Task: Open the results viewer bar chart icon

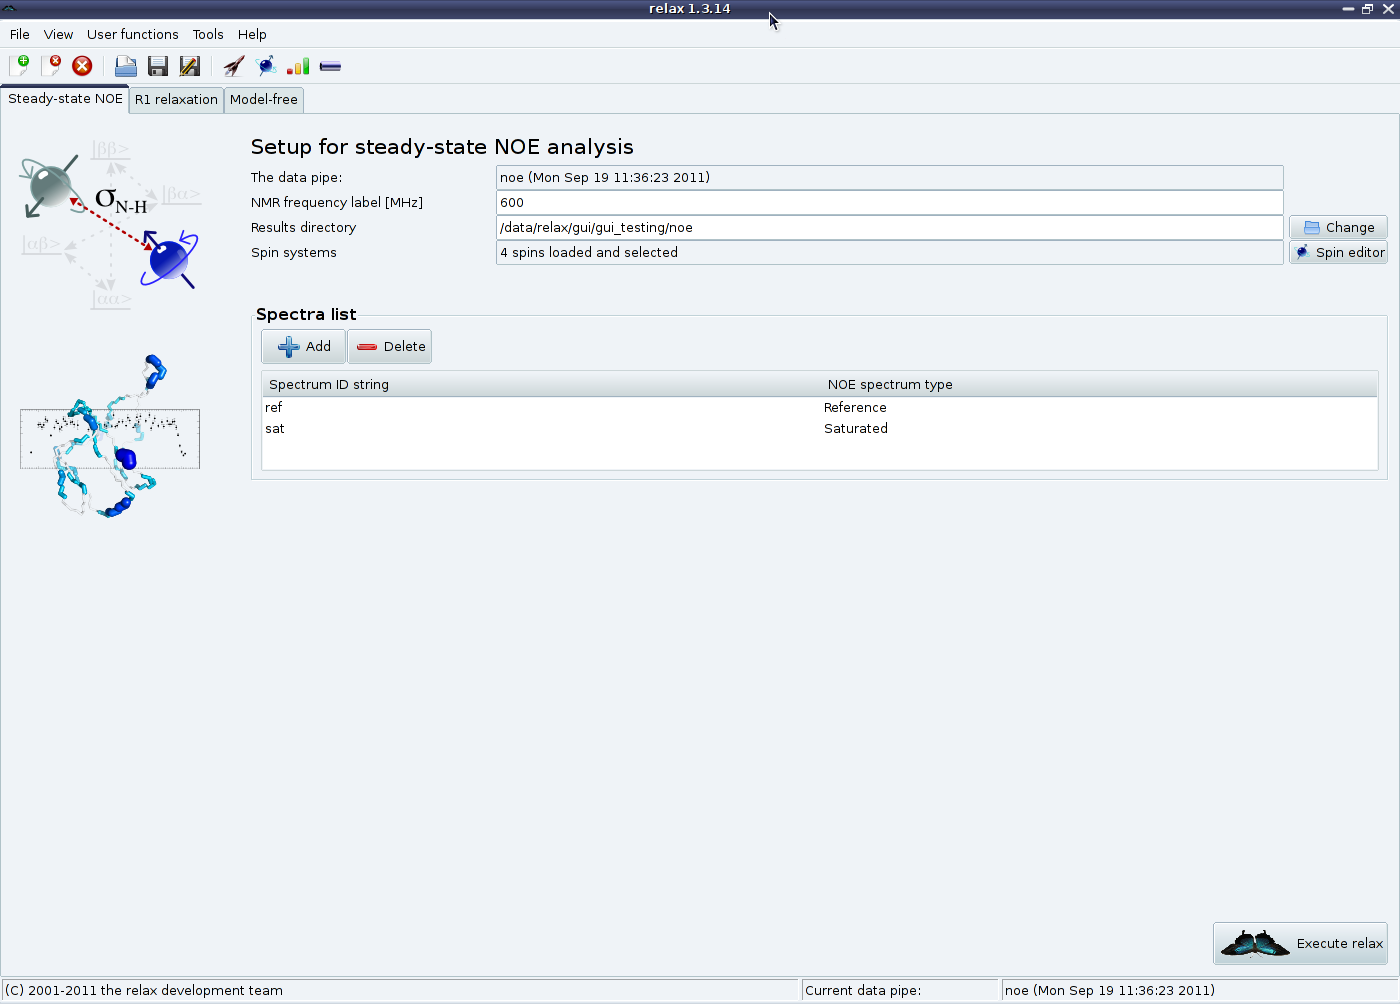Action: 298,66
